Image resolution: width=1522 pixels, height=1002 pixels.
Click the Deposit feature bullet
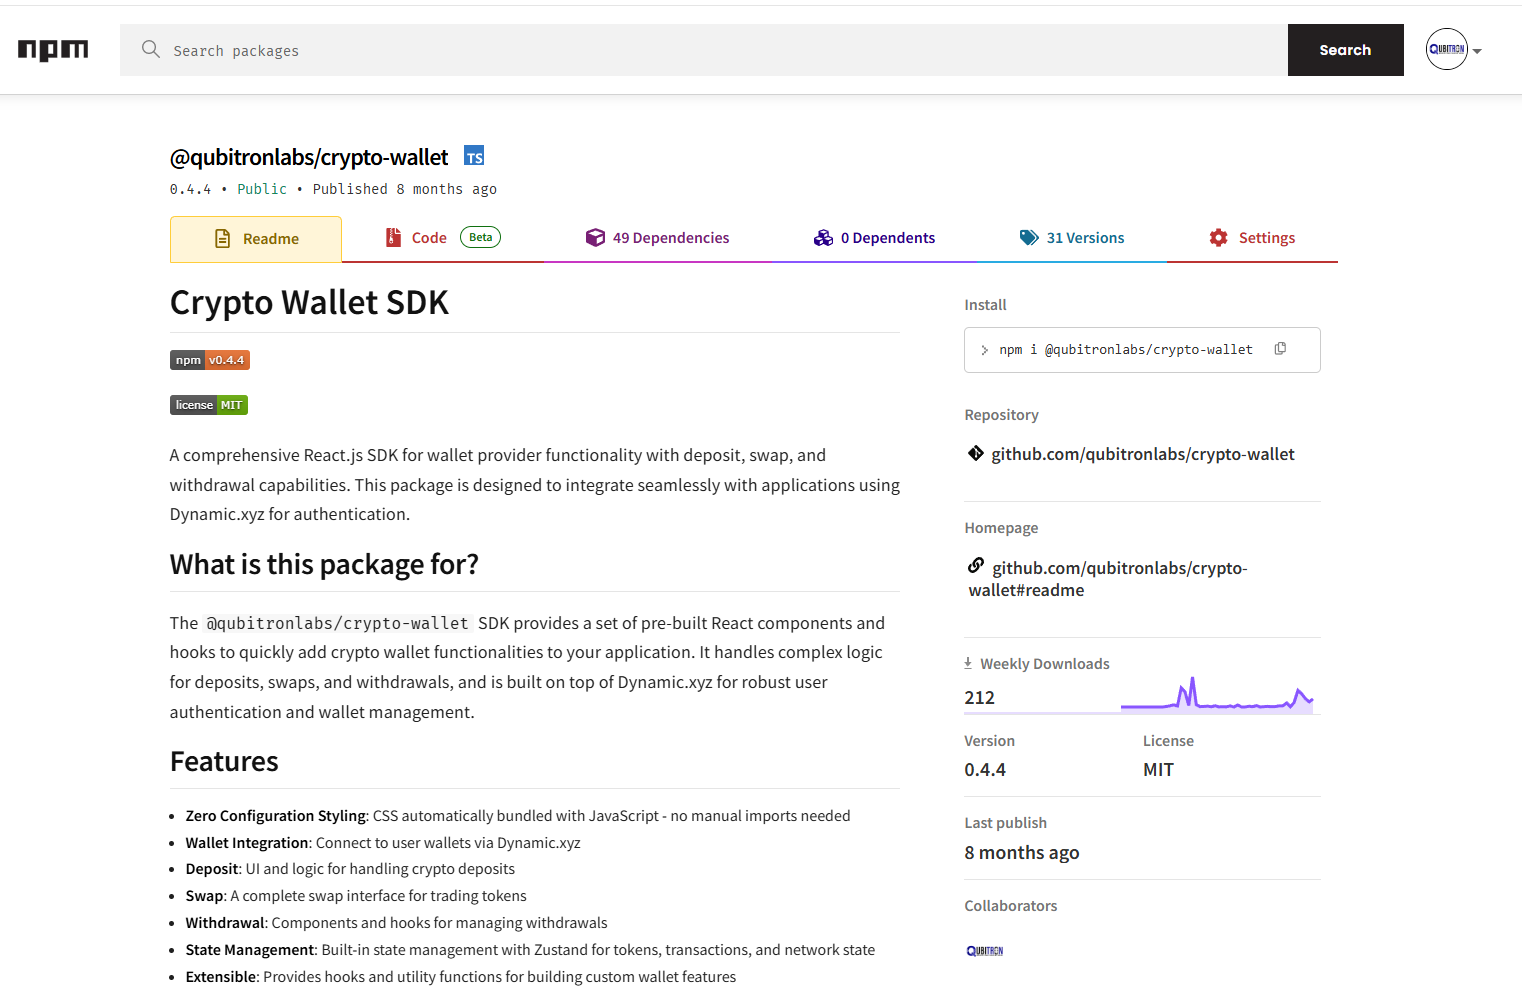(350, 869)
